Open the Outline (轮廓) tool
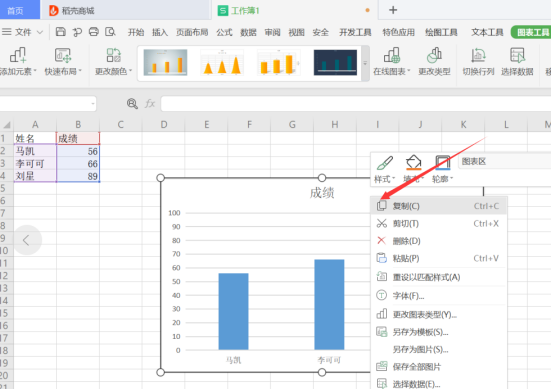Viewport: 554px width, 390px height. pyautogui.click(x=442, y=169)
